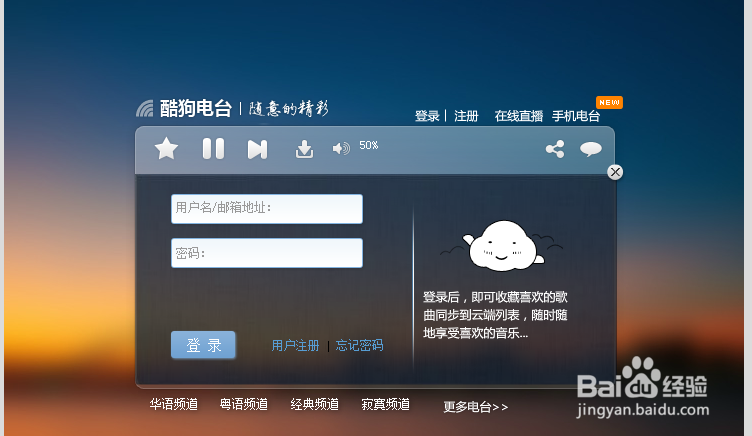
Task: Expand 更多电台>> more stations
Action: click(475, 407)
